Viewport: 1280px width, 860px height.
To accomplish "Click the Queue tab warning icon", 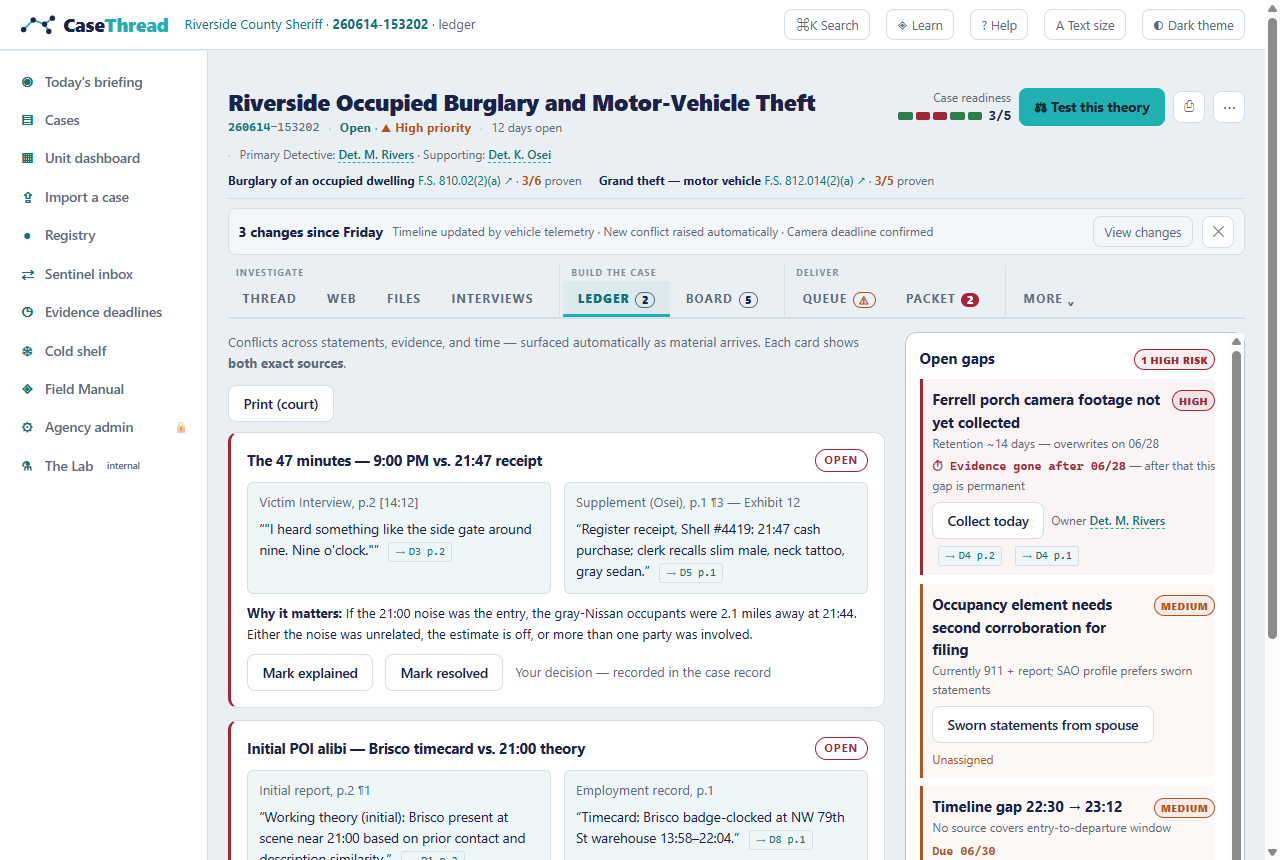I will [x=864, y=299].
